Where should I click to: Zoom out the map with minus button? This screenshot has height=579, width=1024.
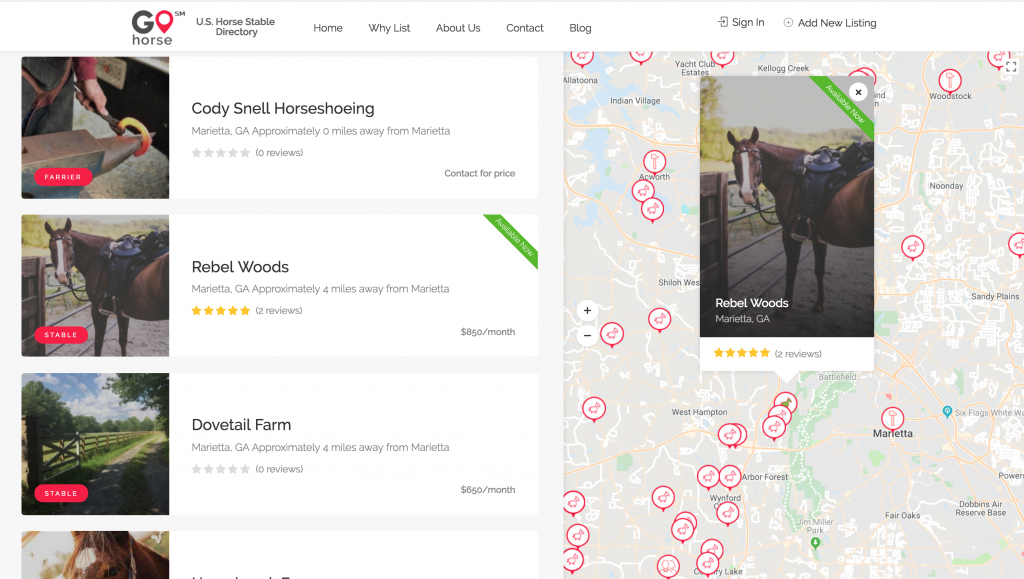[x=587, y=336]
